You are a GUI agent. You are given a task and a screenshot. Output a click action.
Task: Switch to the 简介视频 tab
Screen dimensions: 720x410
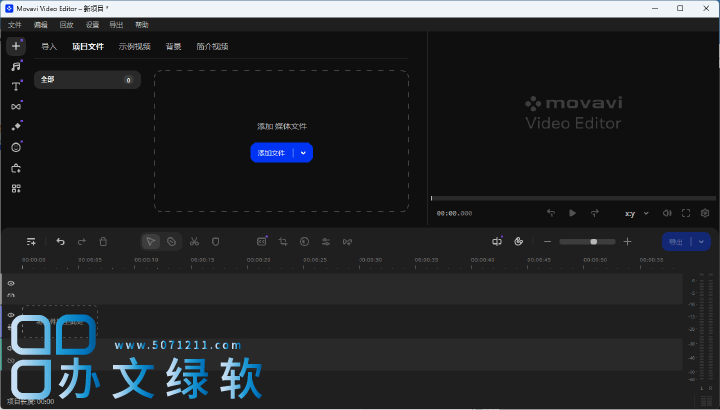click(x=212, y=46)
